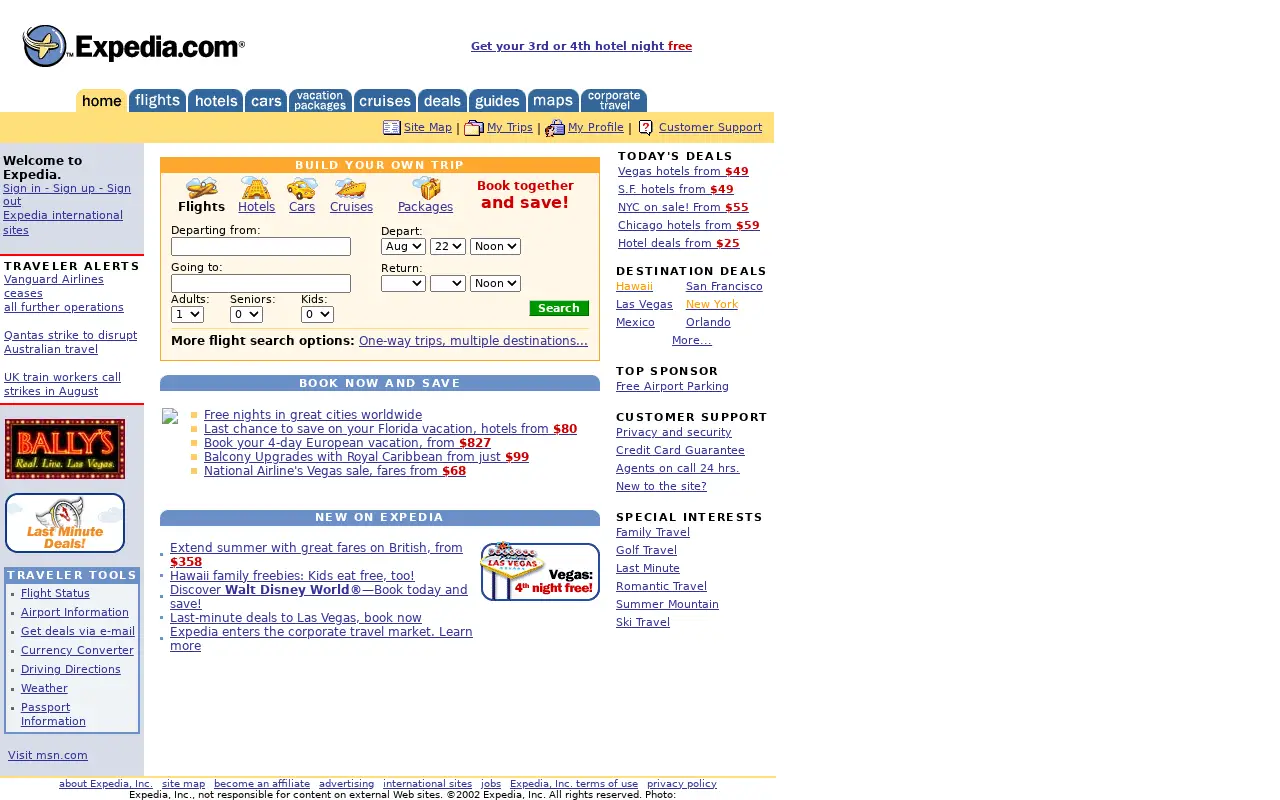Click the My Trips suitcase icon

click(474, 128)
